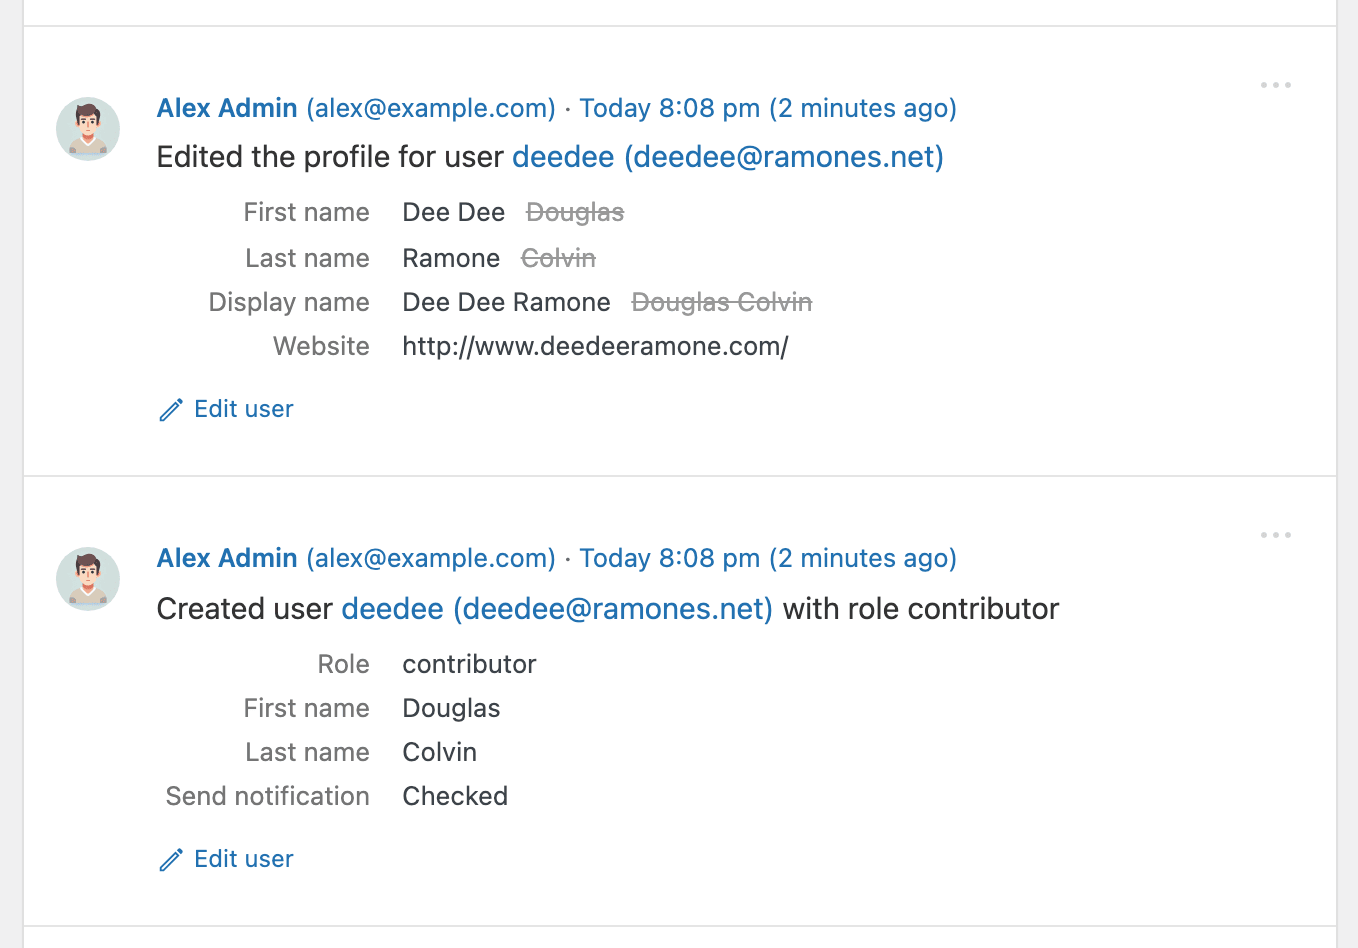Click Alex Admin avatar in edited profile entry
The width and height of the screenshot is (1358, 948).
click(88, 129)
